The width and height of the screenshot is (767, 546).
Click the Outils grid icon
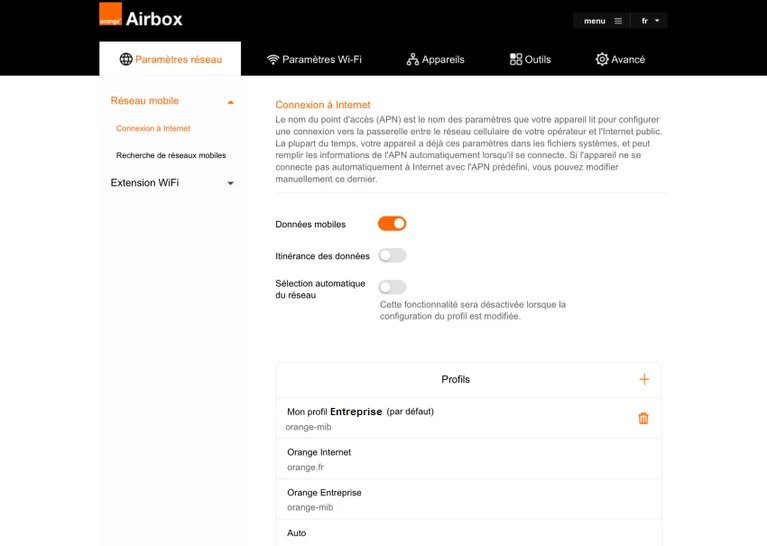coord(516,59)
